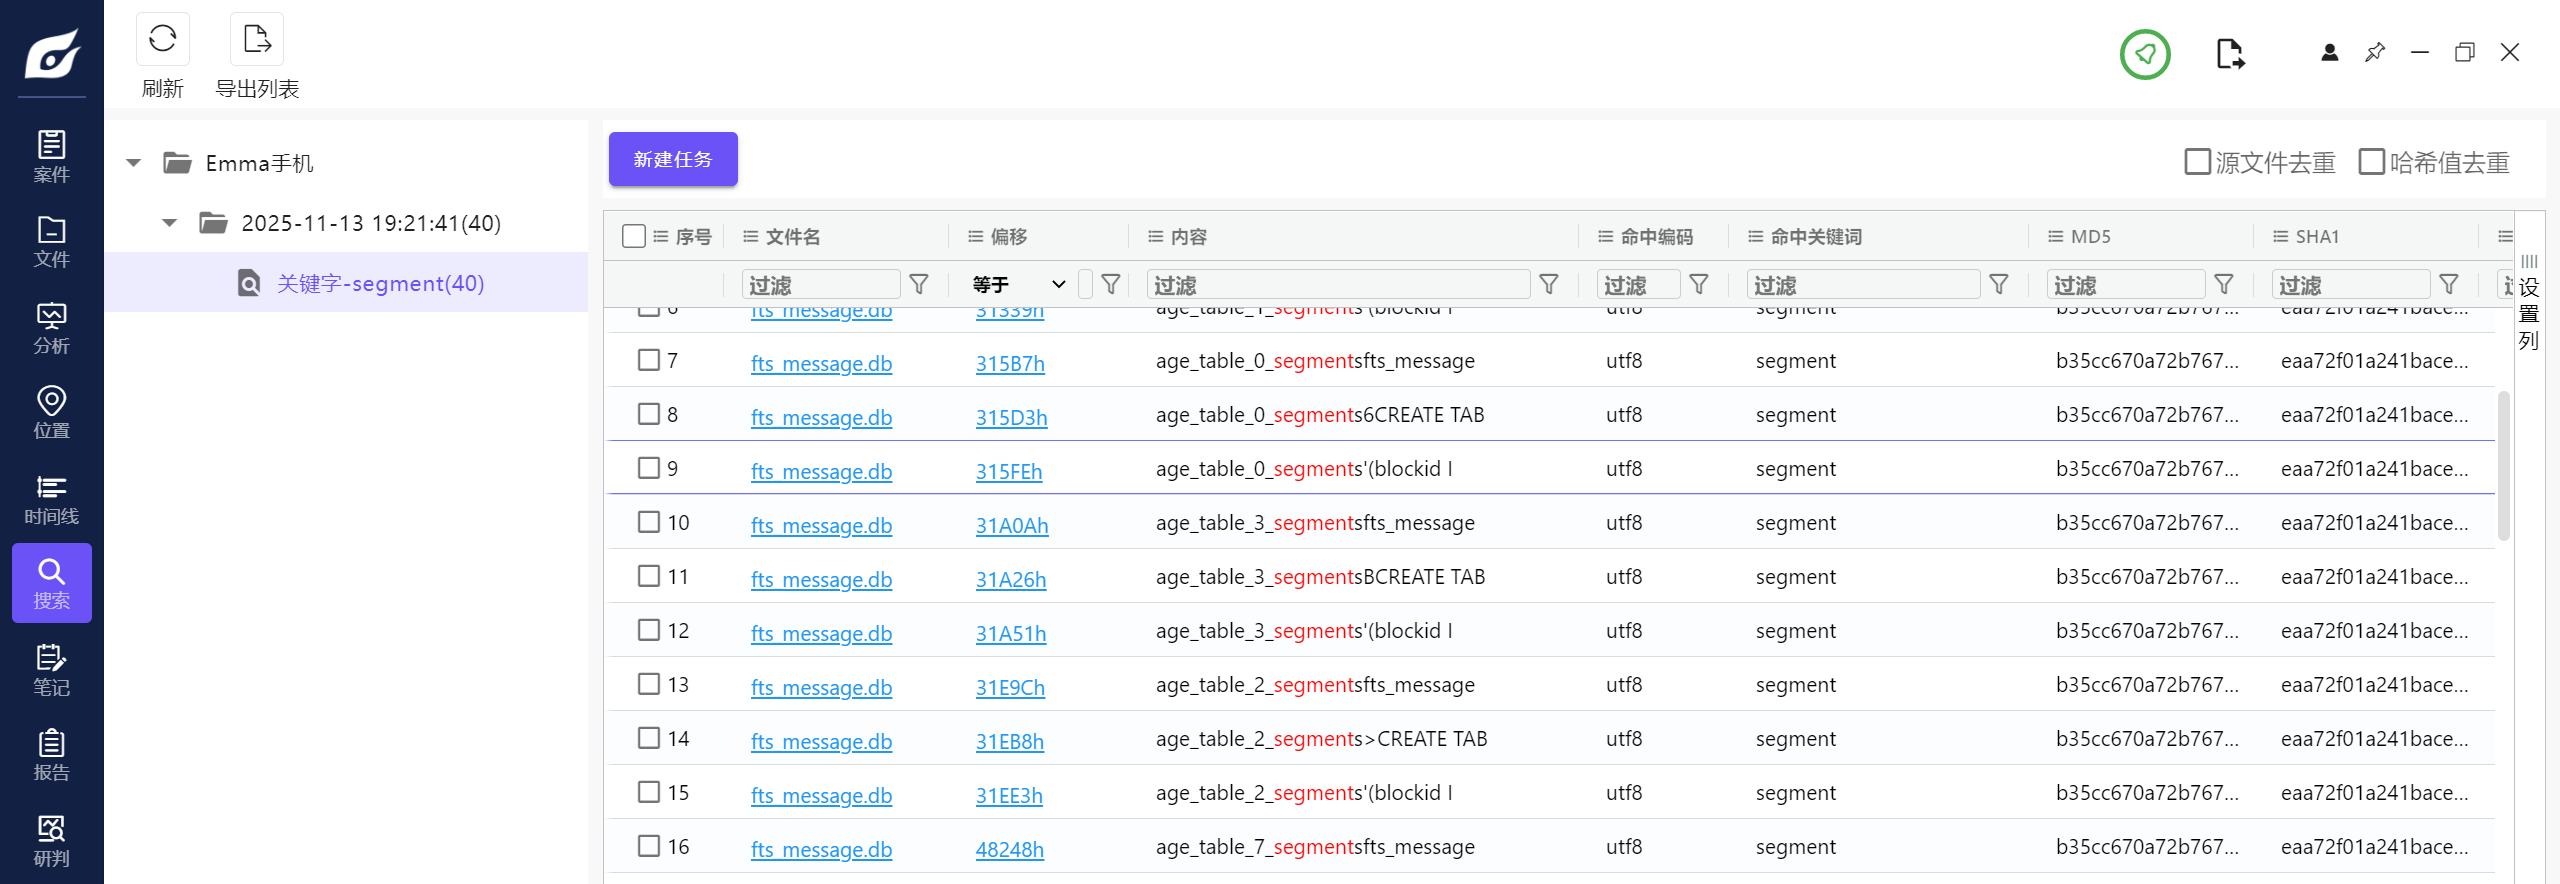This screenshot has width=2560, height=884.
Task: Click the 新建任务 button
Action: pyautogui.click(x=673, y=159)
